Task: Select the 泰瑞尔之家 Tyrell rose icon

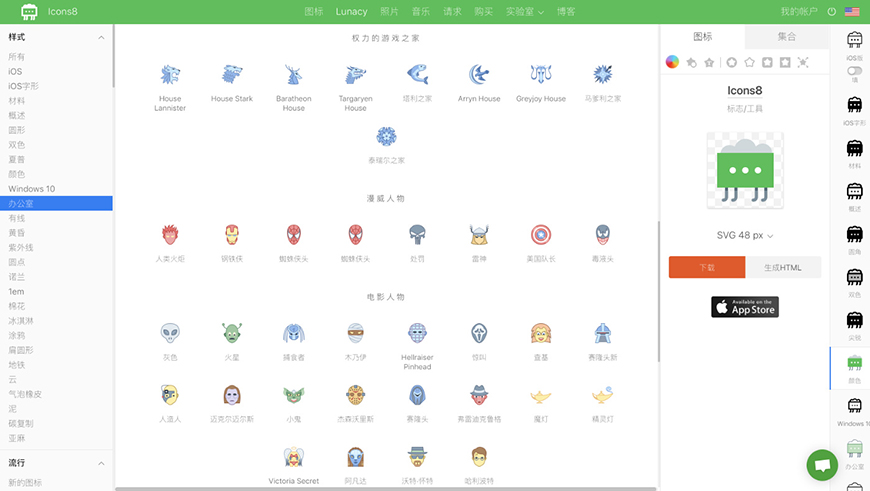Action: click(x=386, y=136)
